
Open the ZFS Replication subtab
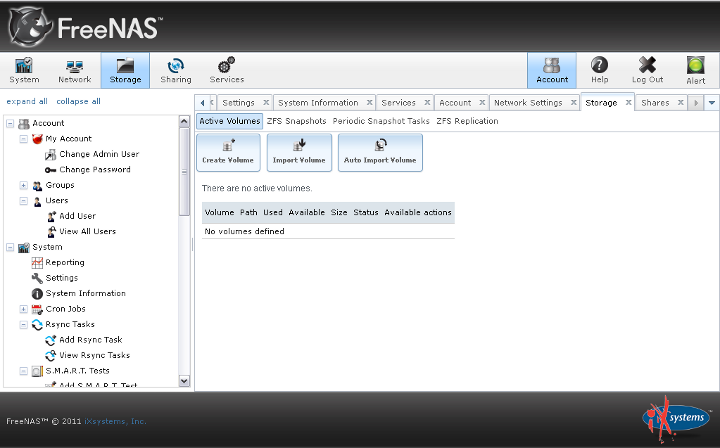(467, 121)
